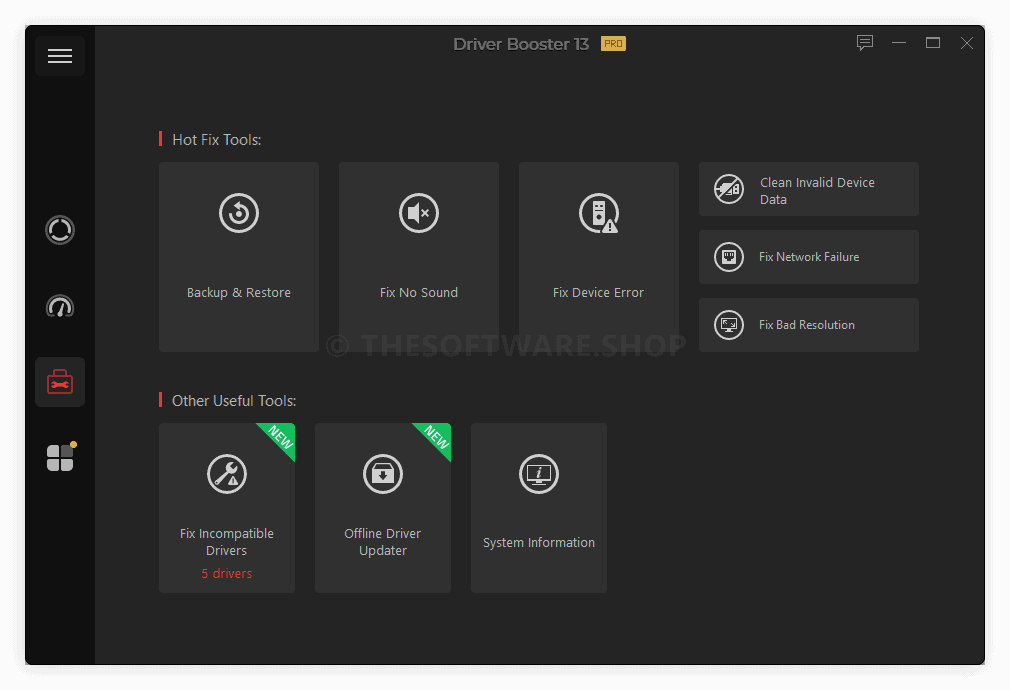Viewport: 1010px width, 690px height.
Task: Click the Fix Bad Resolution icon
Action: click(729, 325)
